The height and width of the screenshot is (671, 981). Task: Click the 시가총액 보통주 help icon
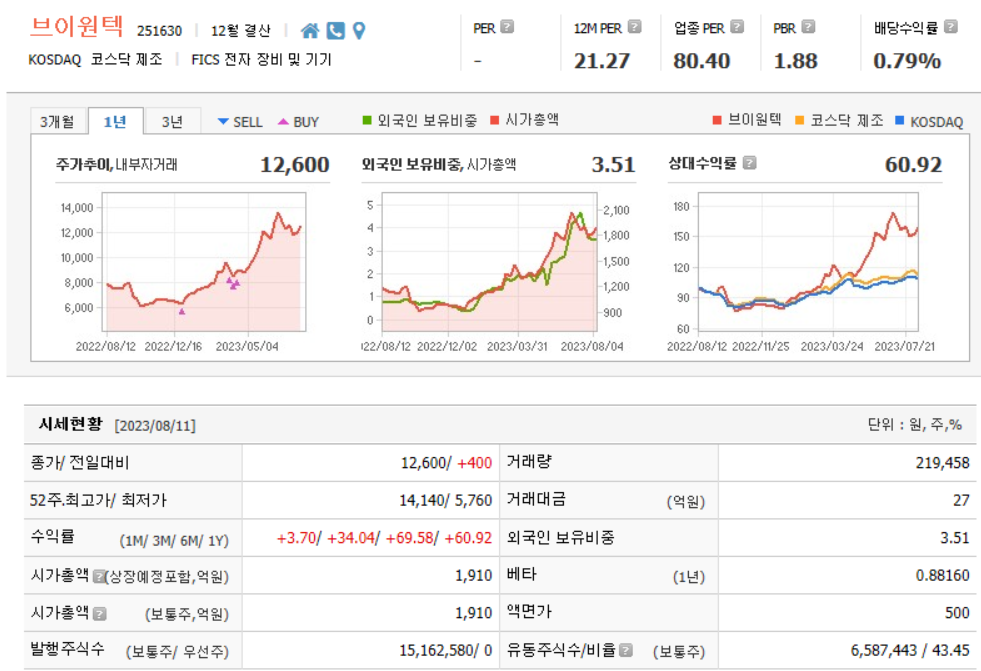(x=101, y=613)
